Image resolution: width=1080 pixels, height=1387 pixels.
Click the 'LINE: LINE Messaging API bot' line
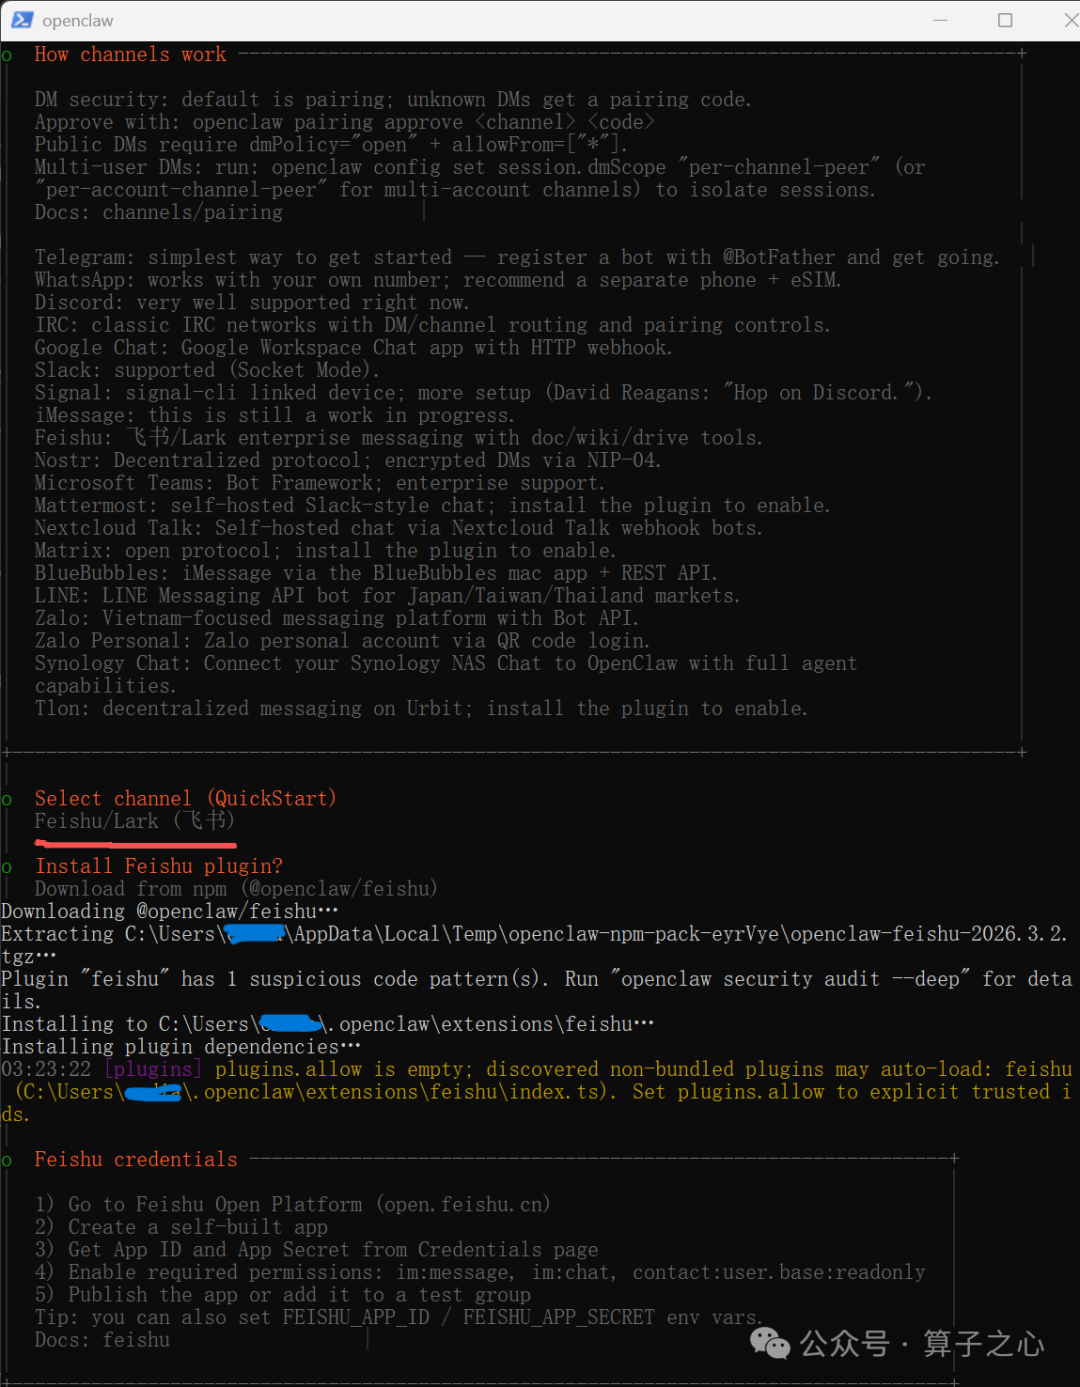[387, 596]
